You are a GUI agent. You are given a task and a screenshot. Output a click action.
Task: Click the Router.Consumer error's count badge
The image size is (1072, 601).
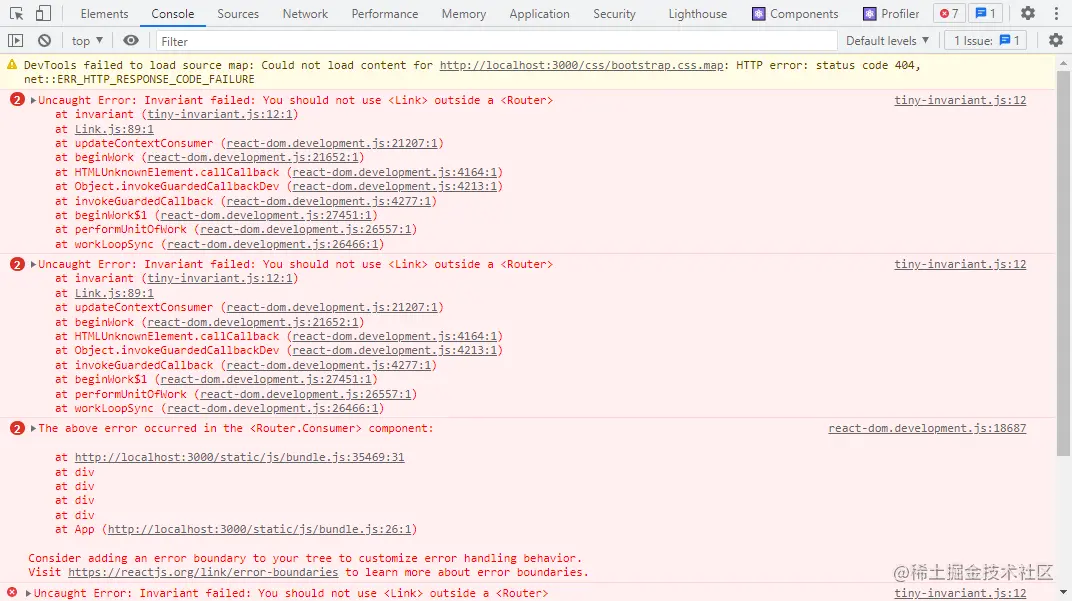(x=17, y=428)
